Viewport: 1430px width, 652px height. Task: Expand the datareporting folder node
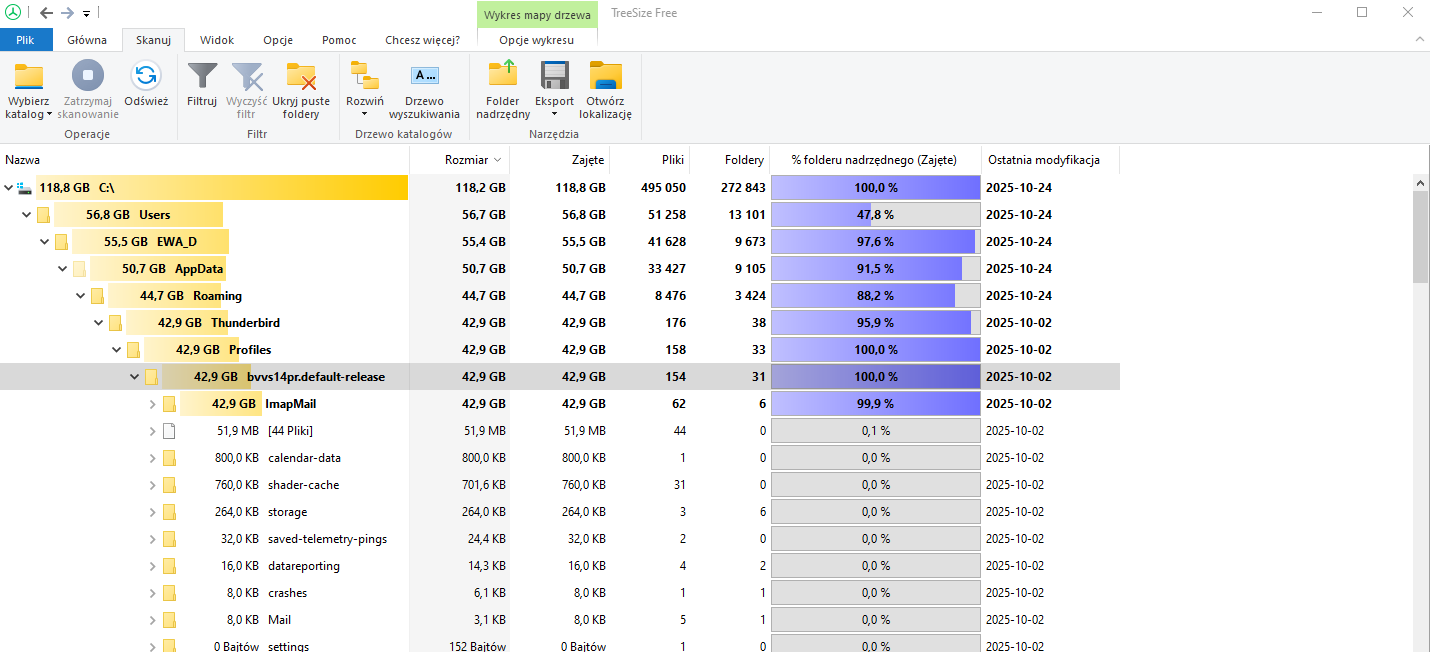click(153, 566)
